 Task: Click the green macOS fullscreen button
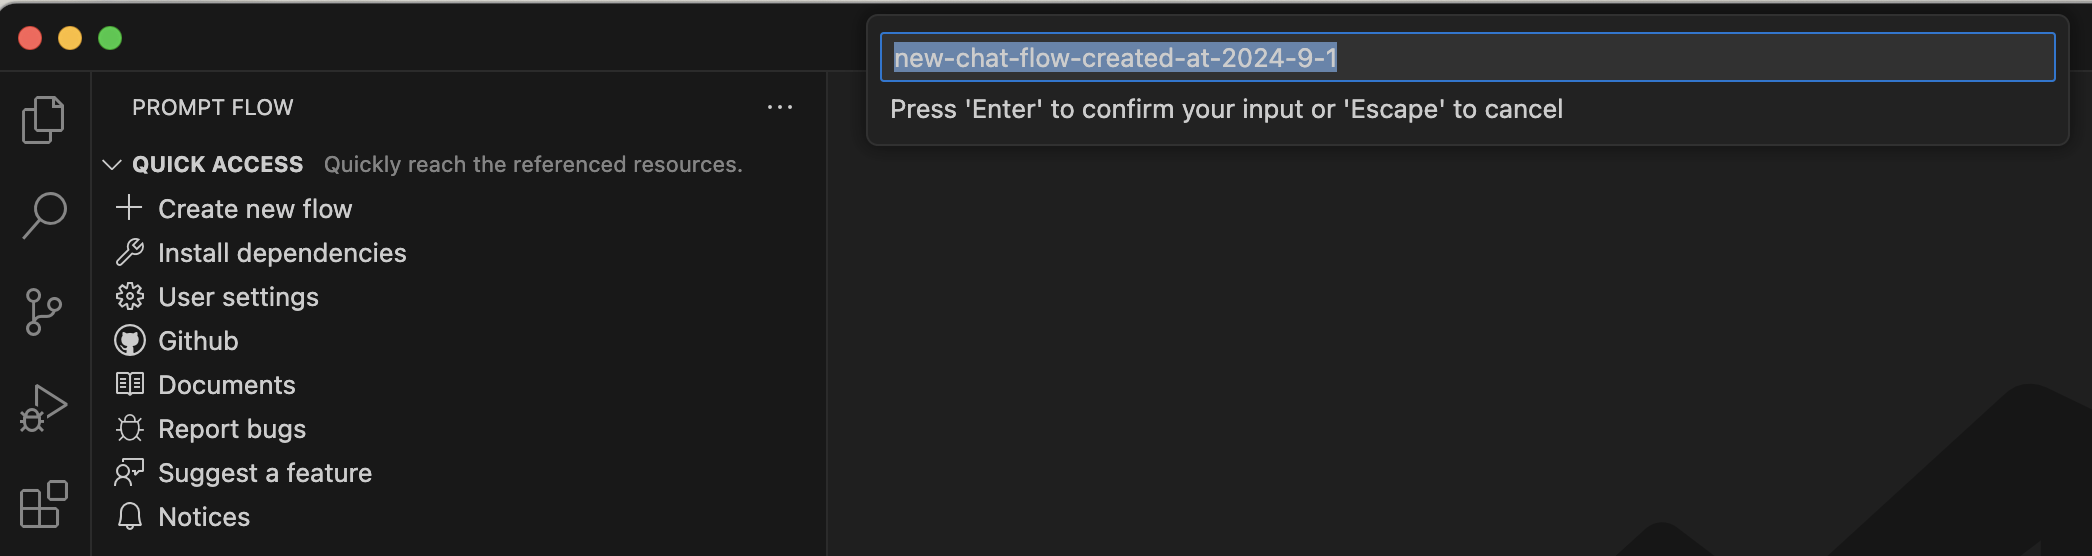[x=110, y=38]
